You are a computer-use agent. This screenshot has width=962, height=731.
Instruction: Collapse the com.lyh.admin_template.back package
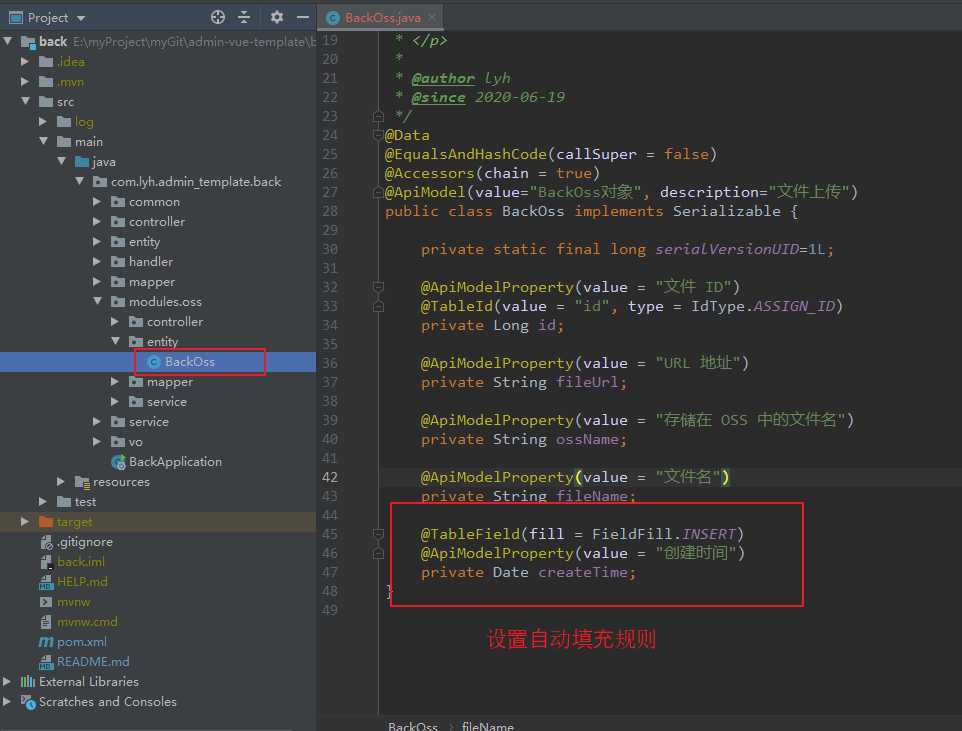tap(80, 181)
